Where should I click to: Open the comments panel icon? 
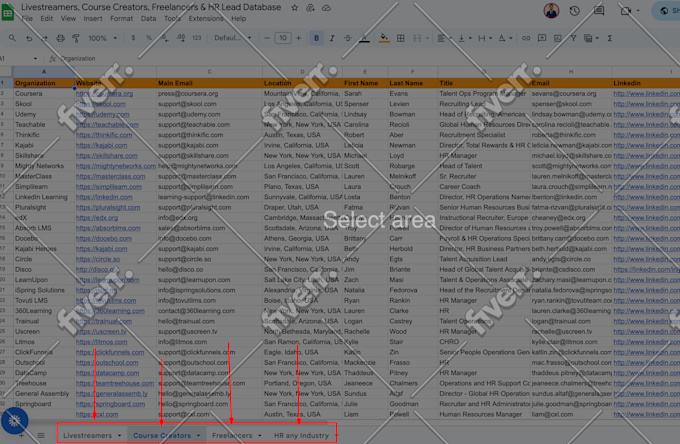click(599, 11)
